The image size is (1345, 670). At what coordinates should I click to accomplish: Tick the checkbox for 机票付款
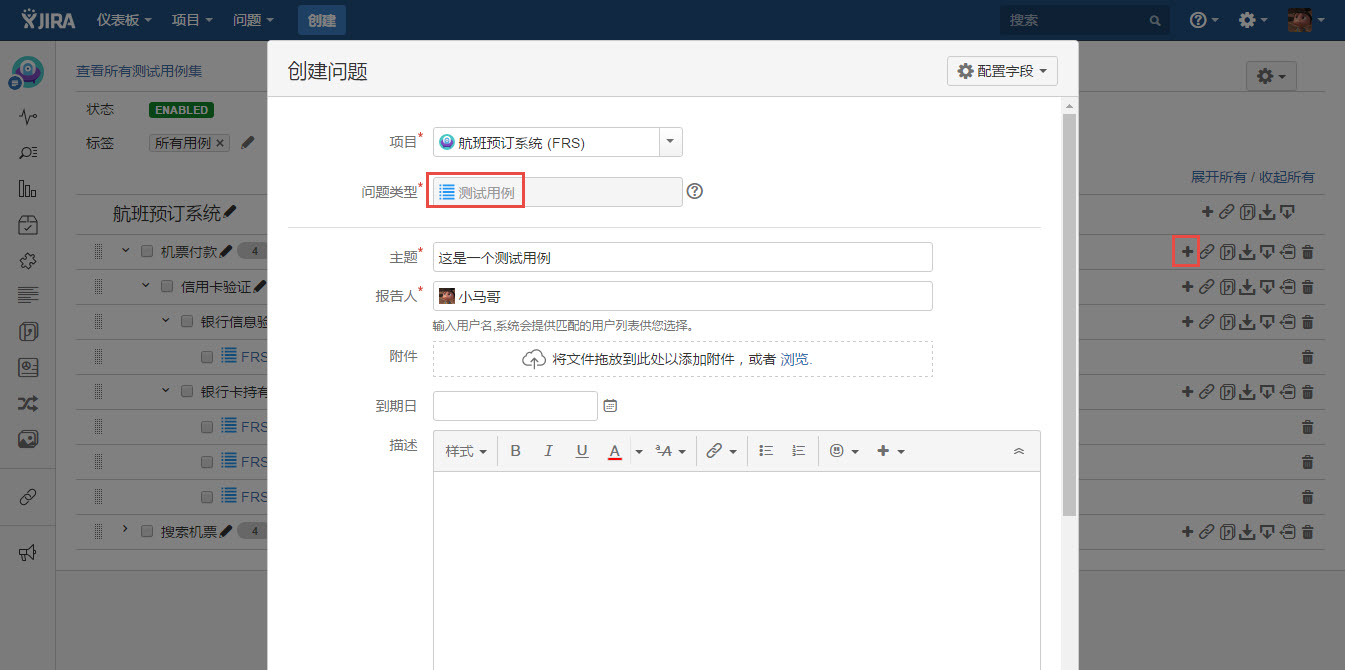coord(147,252)
